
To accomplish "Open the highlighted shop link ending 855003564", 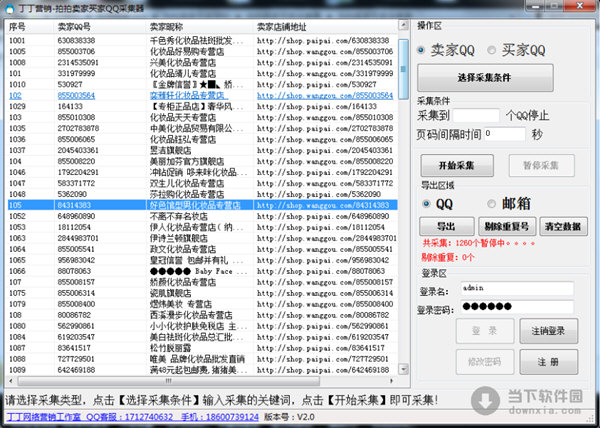I will click(x=325, y=96).
